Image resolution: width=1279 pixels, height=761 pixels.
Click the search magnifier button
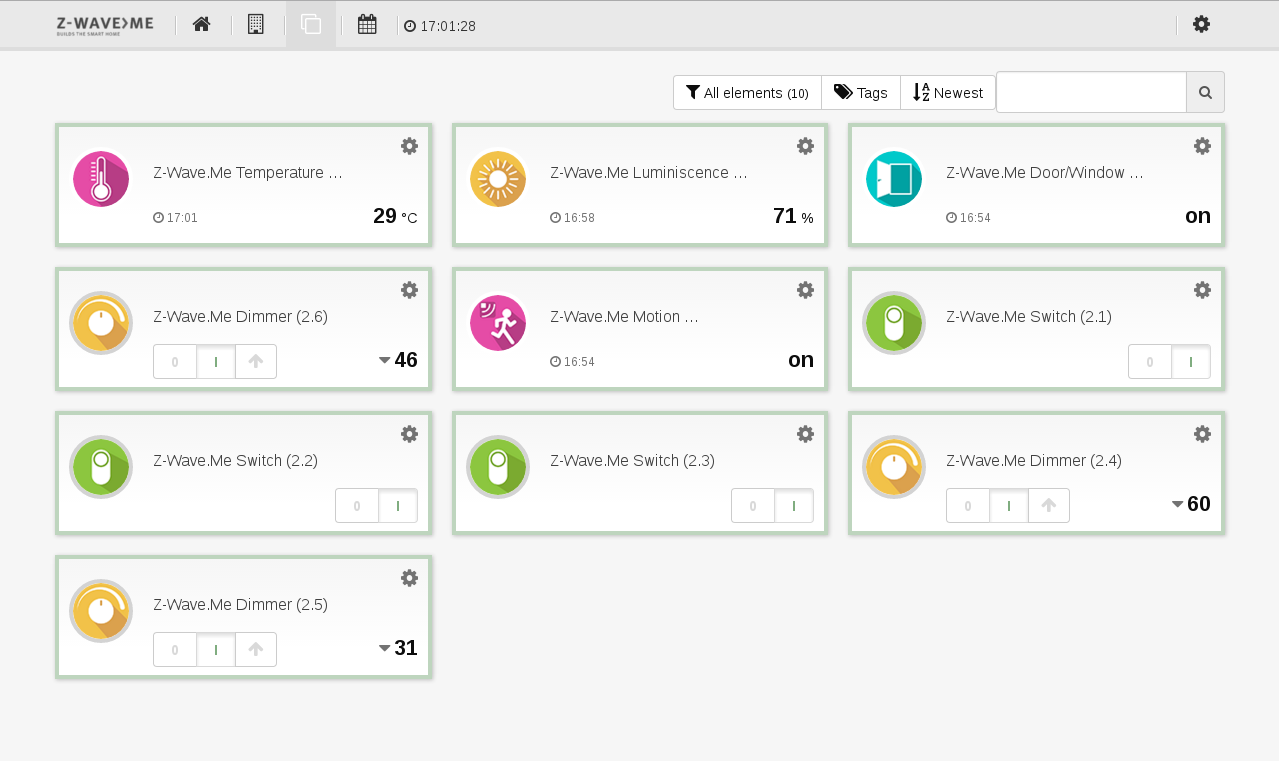[1205, 92]
